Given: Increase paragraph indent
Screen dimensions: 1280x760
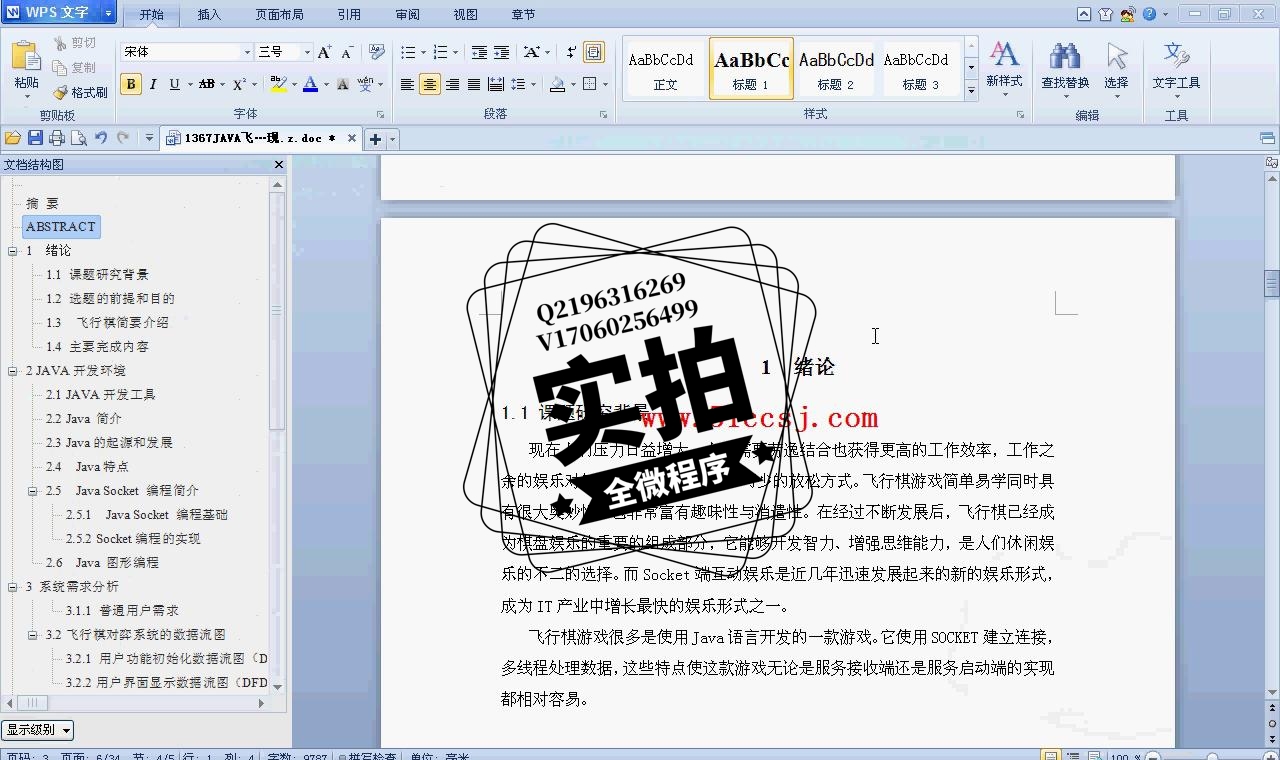Looking at the screenshot, I should (x=502, y=52).
